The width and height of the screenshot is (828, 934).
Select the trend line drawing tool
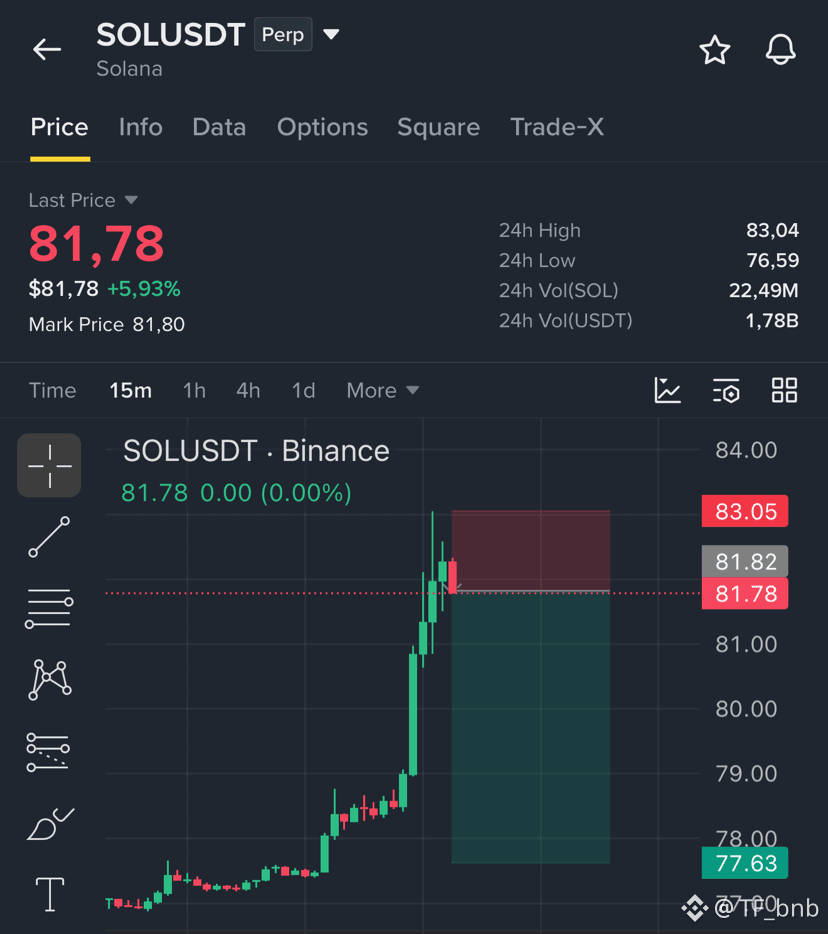click(49, 537)
